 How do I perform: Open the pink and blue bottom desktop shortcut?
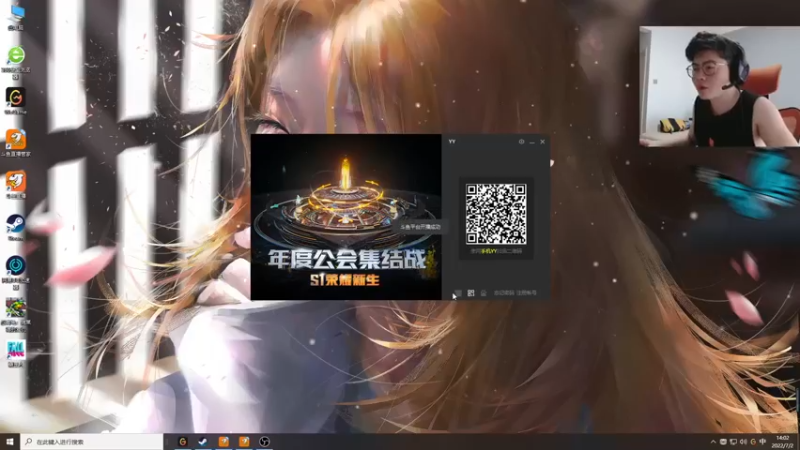pyautogui.click(x=16, y=353)
